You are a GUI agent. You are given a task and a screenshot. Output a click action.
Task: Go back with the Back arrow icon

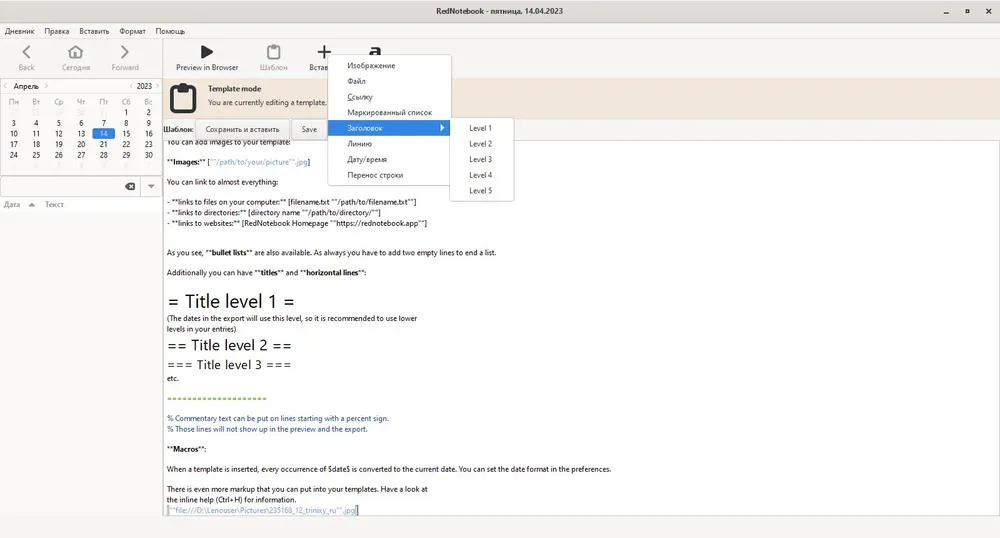click(26, 52)
